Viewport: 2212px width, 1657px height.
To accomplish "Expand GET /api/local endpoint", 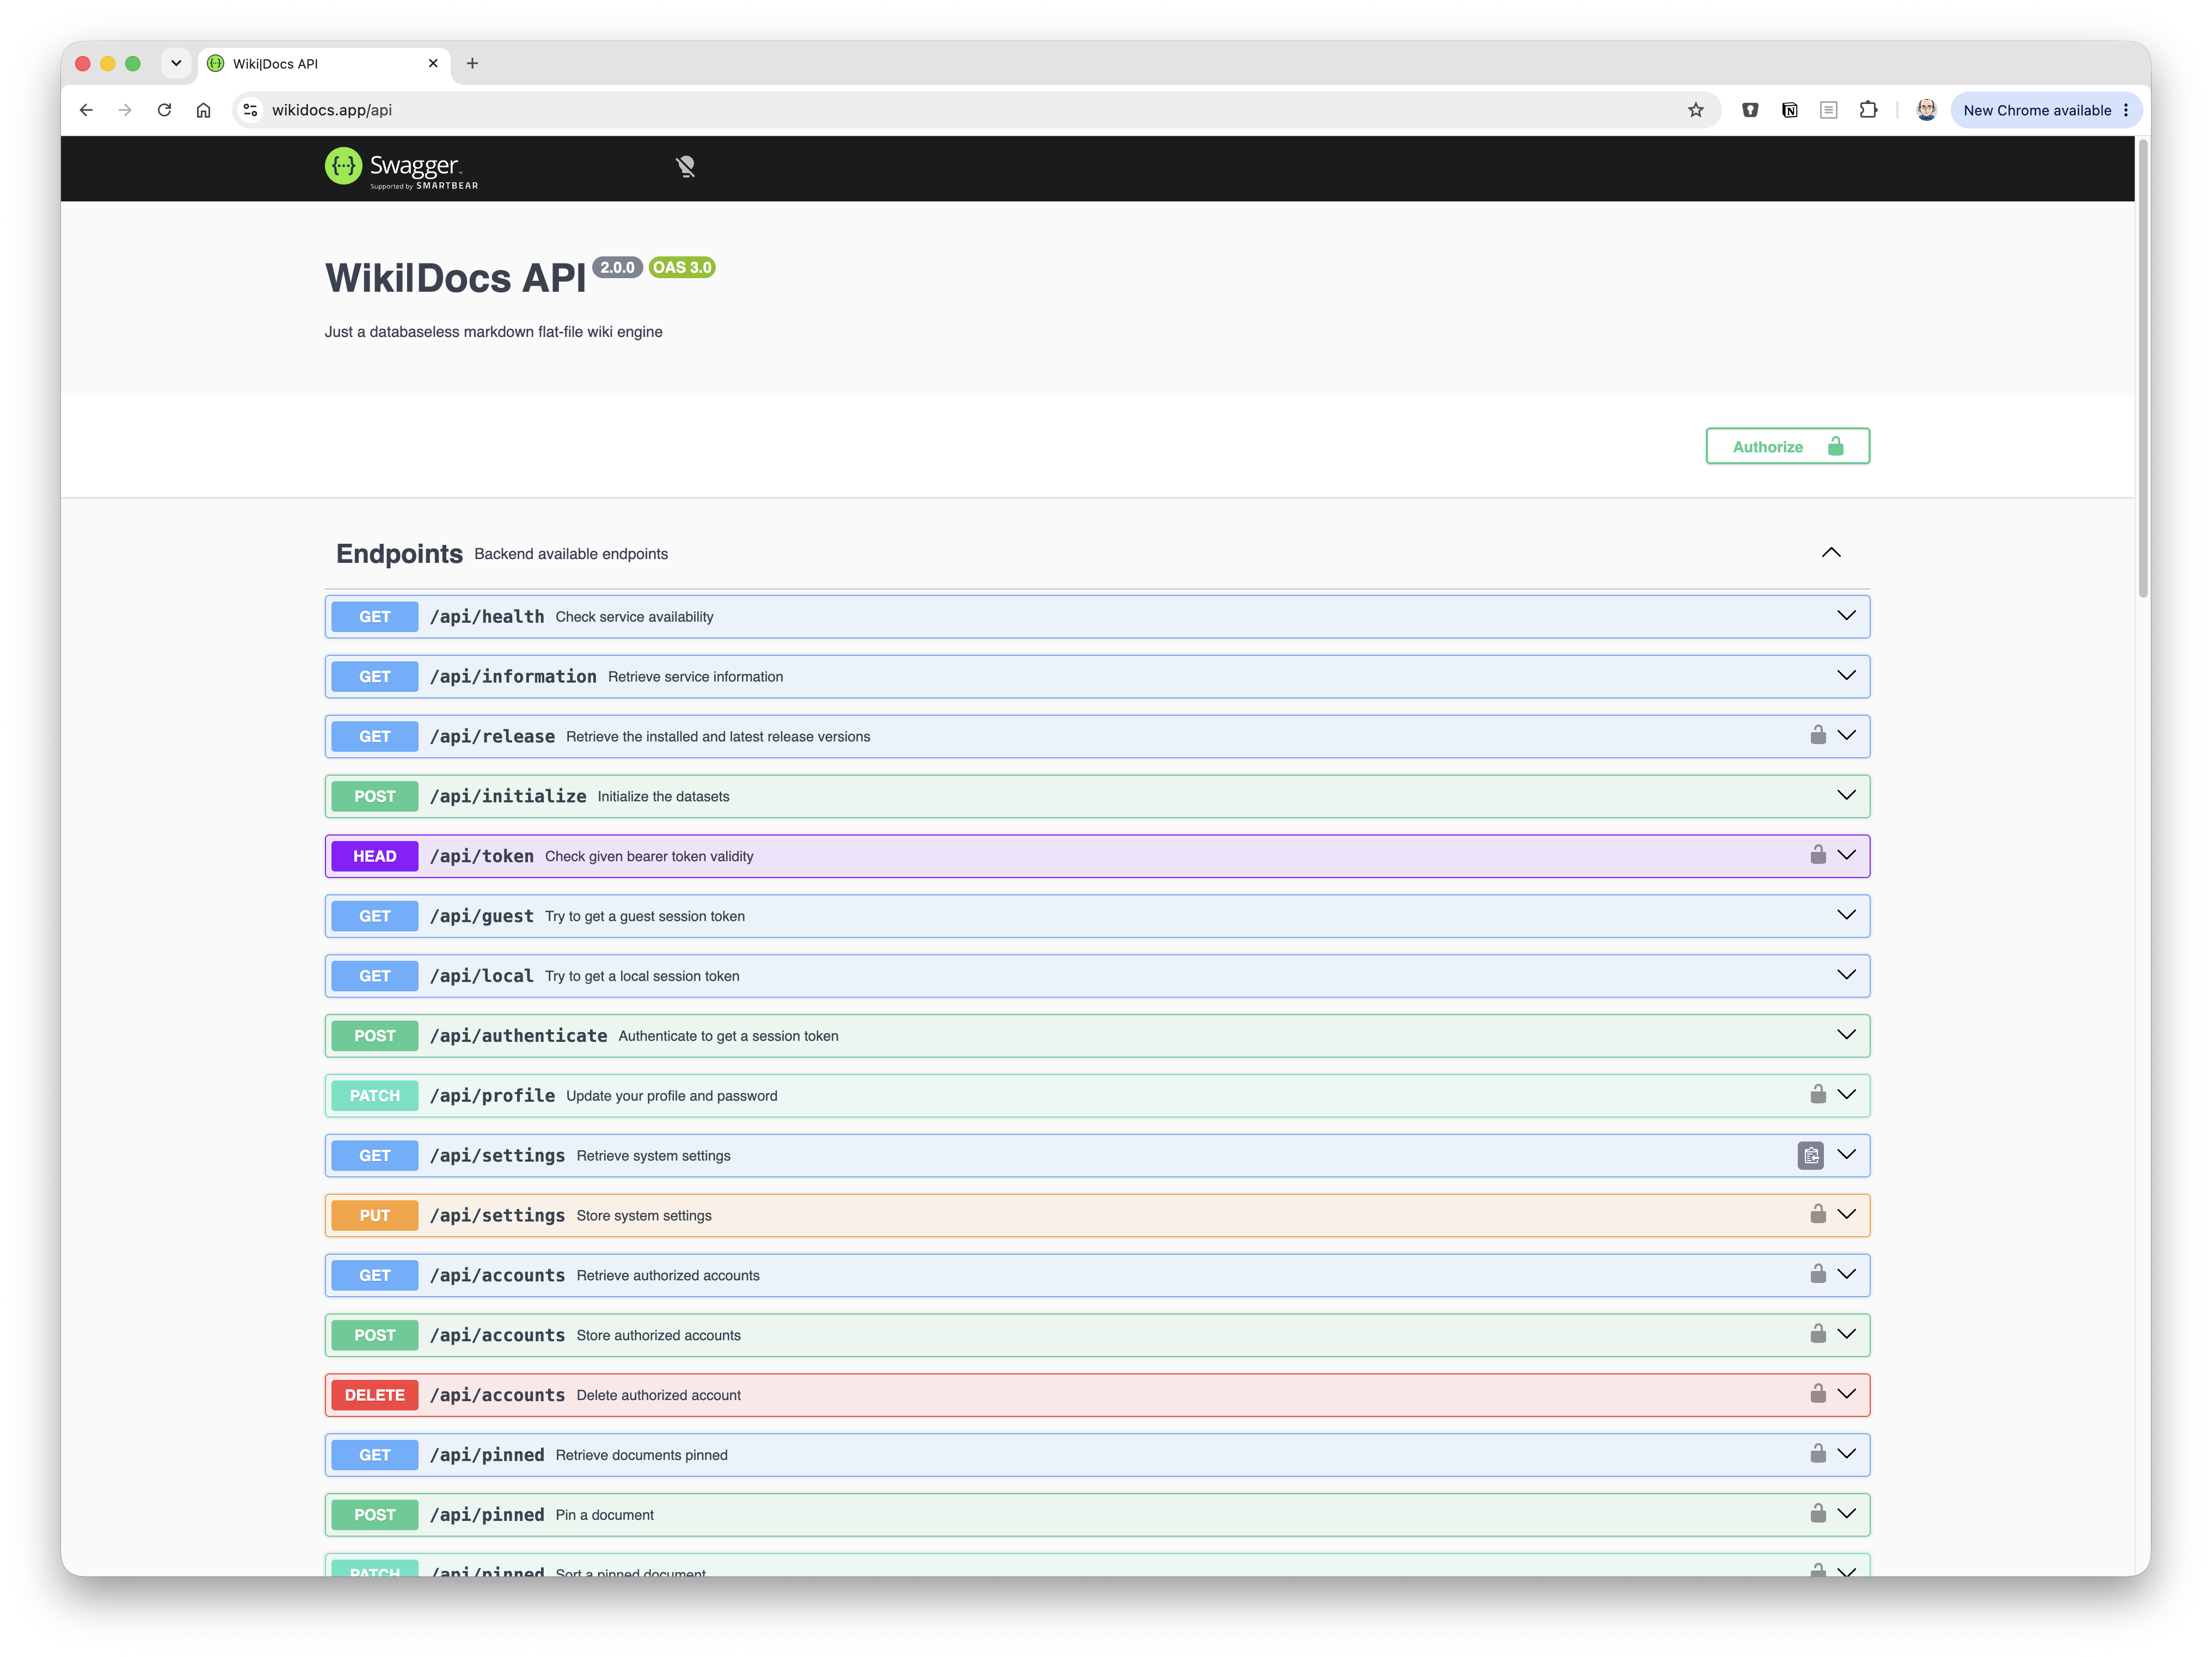I will tap(1097, 976).
